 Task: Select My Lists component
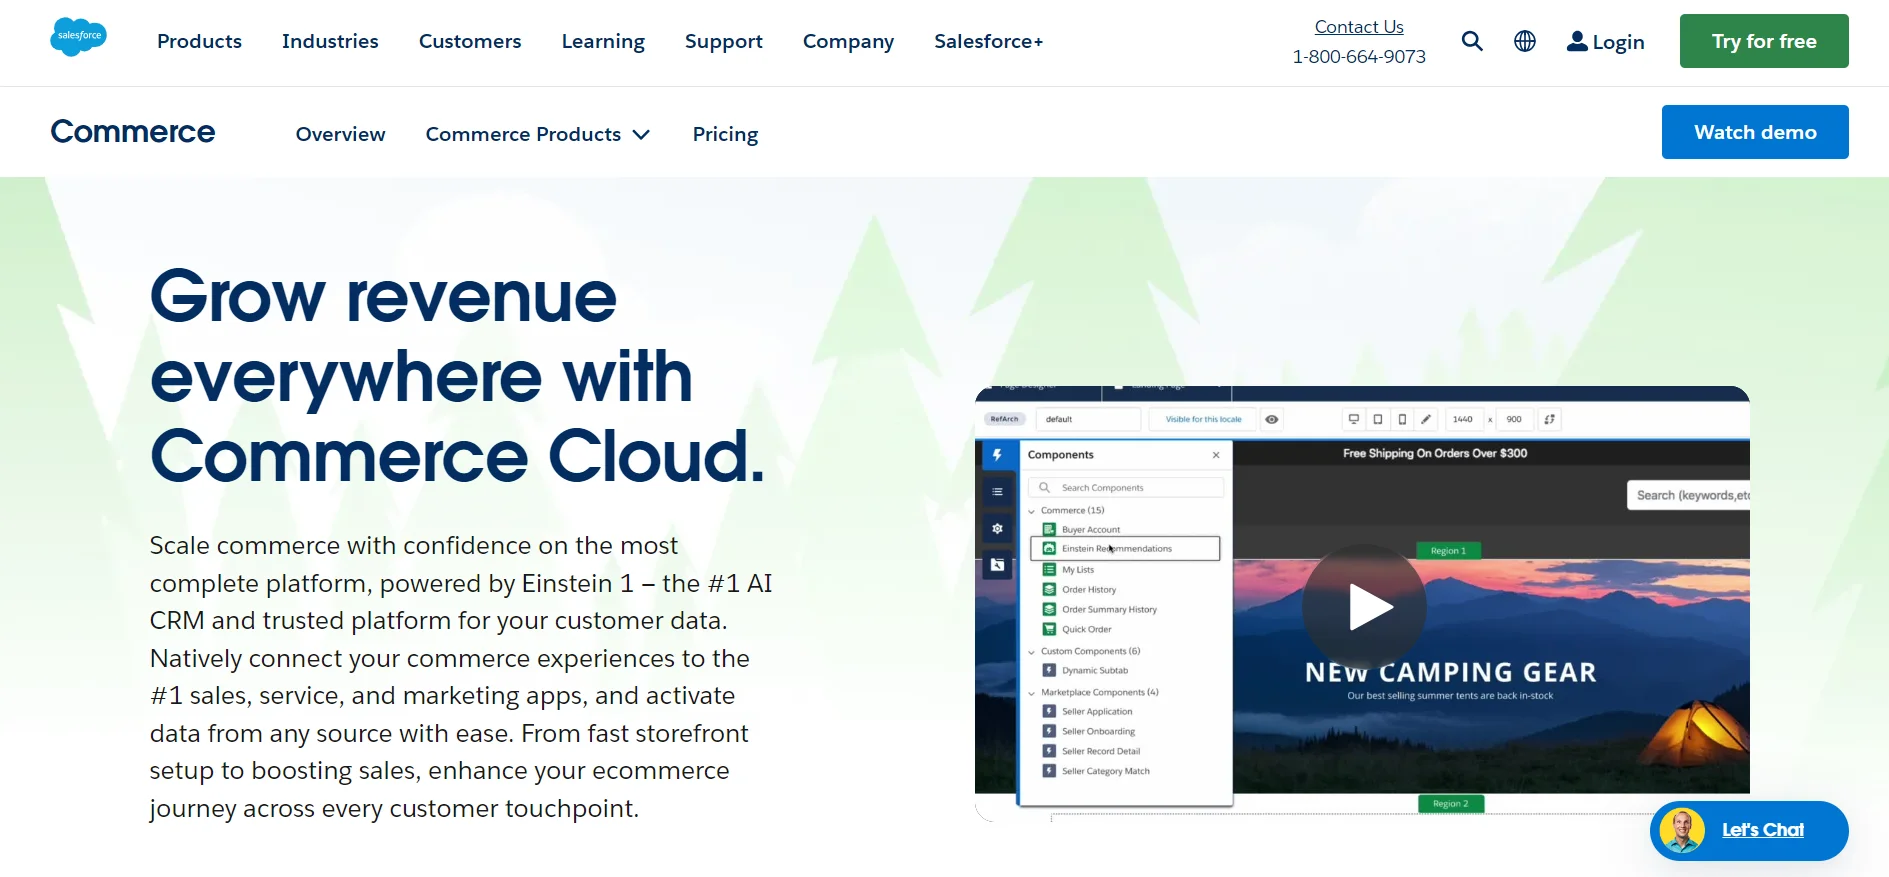[x=1077, y=570]
